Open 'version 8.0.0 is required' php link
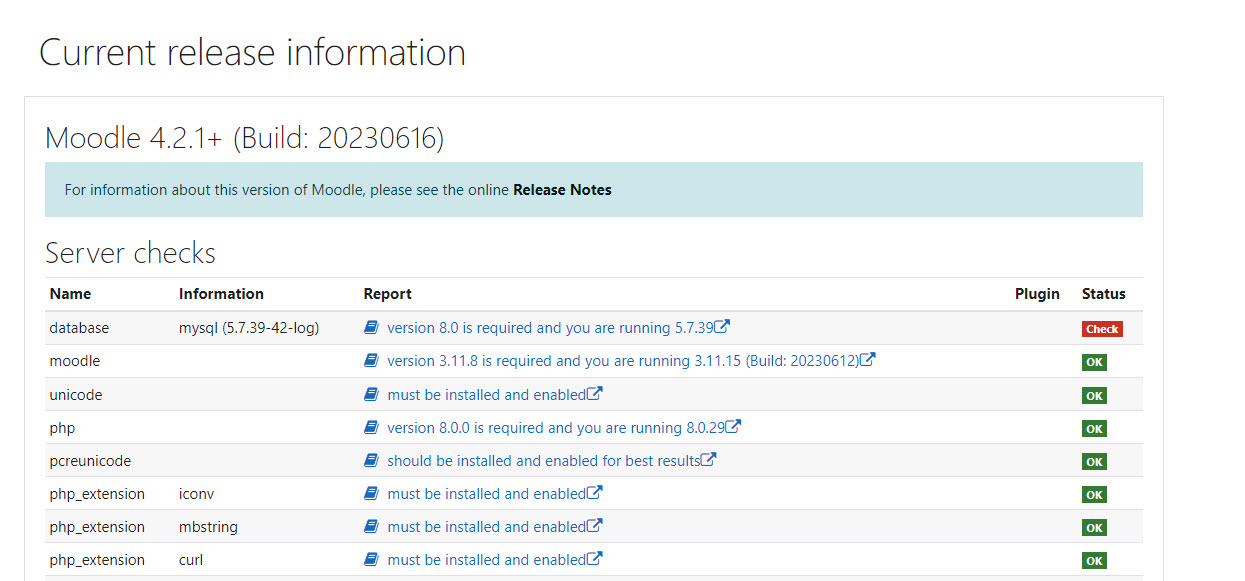 tap(555, 428)
